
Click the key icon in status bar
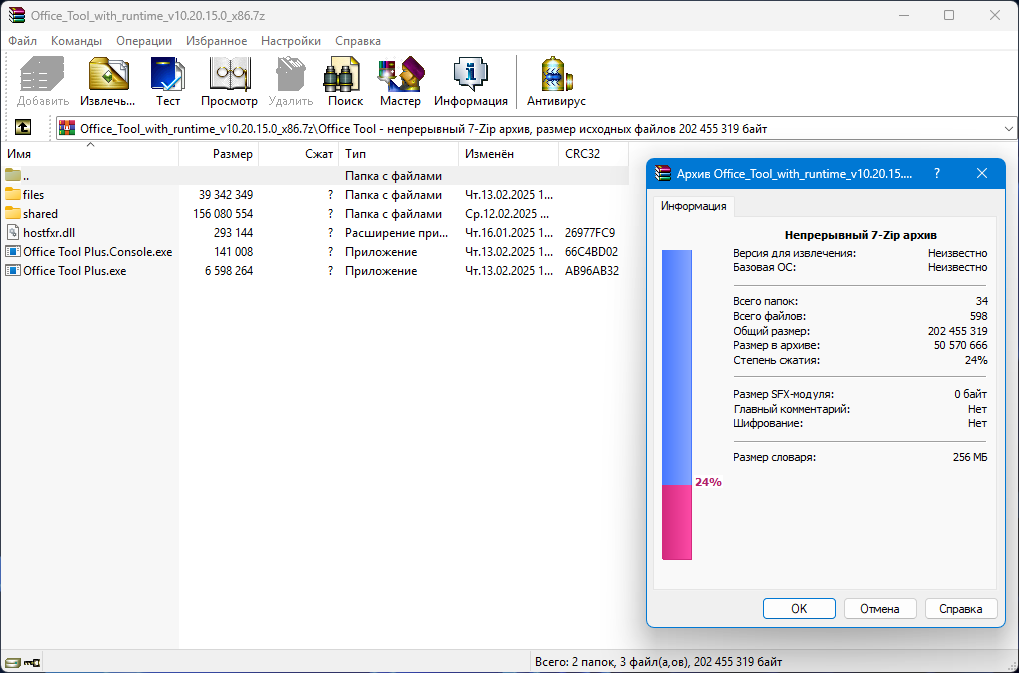tap(32, 663)
